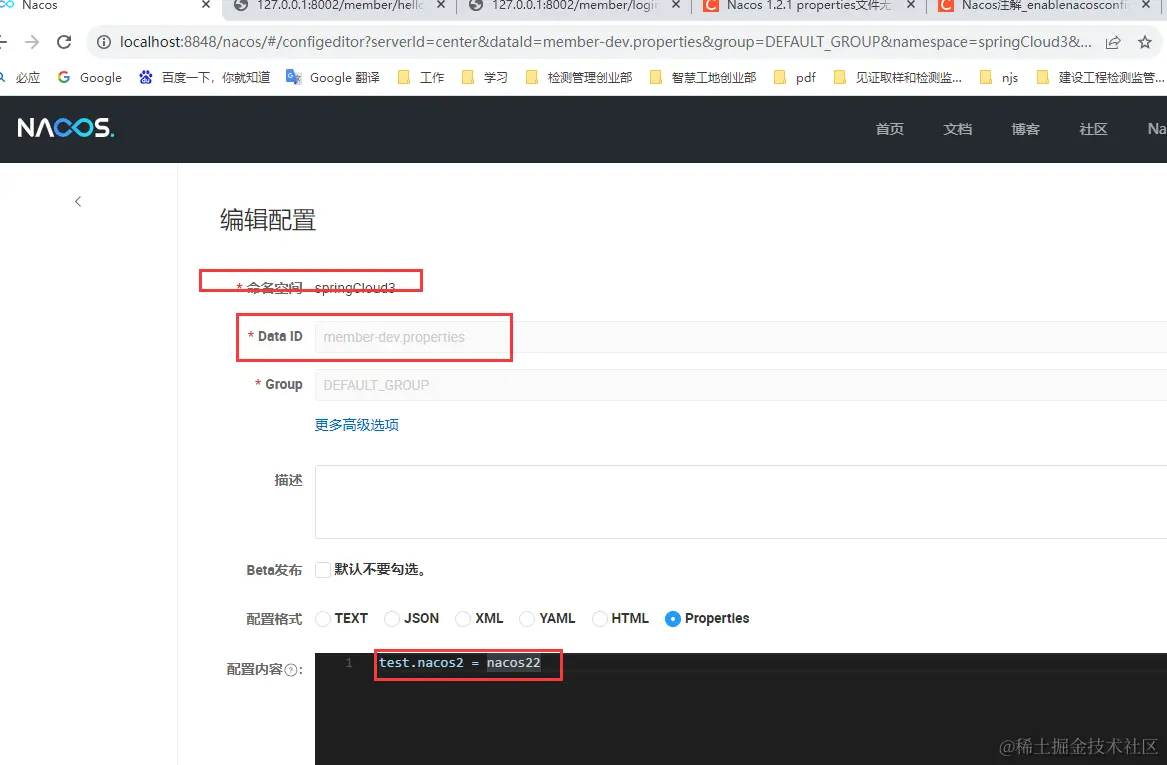Image resolution: width=1167 pixels, height=765 pixels.
Task: Click the address bar URL
Action: 605,42
